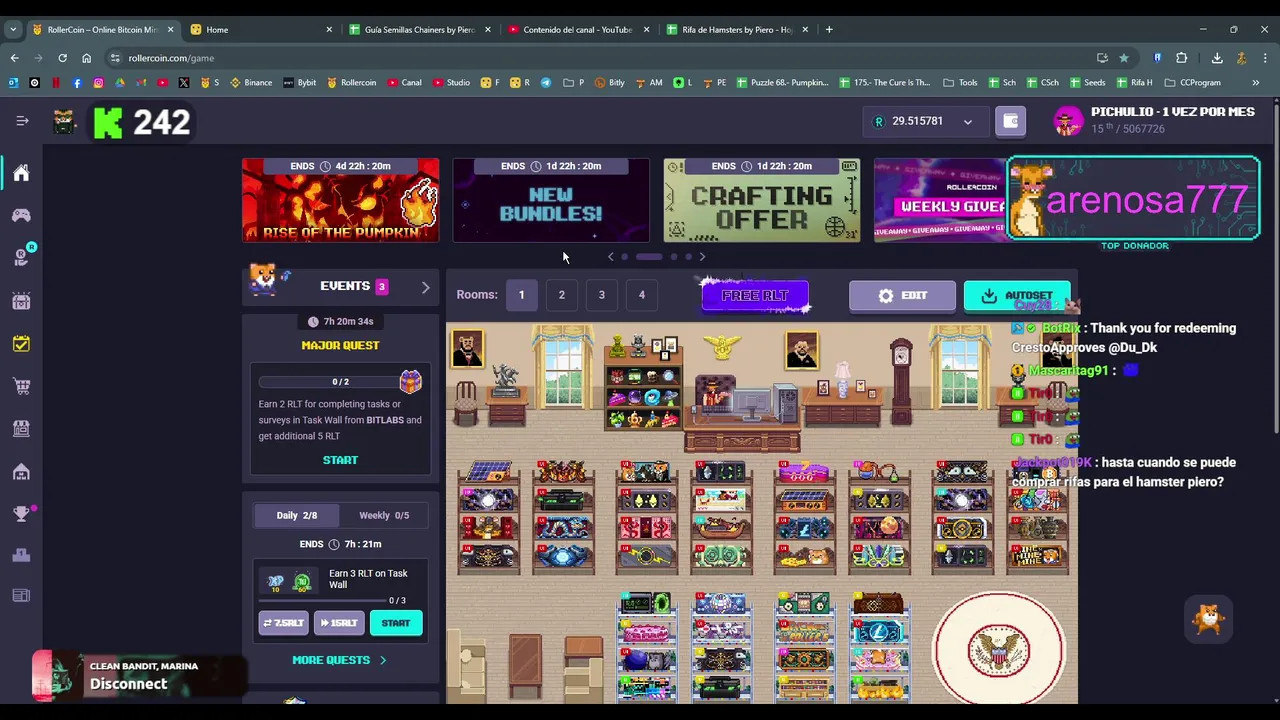
Task: Switch to room 4
Action: (x=641, y=295)
